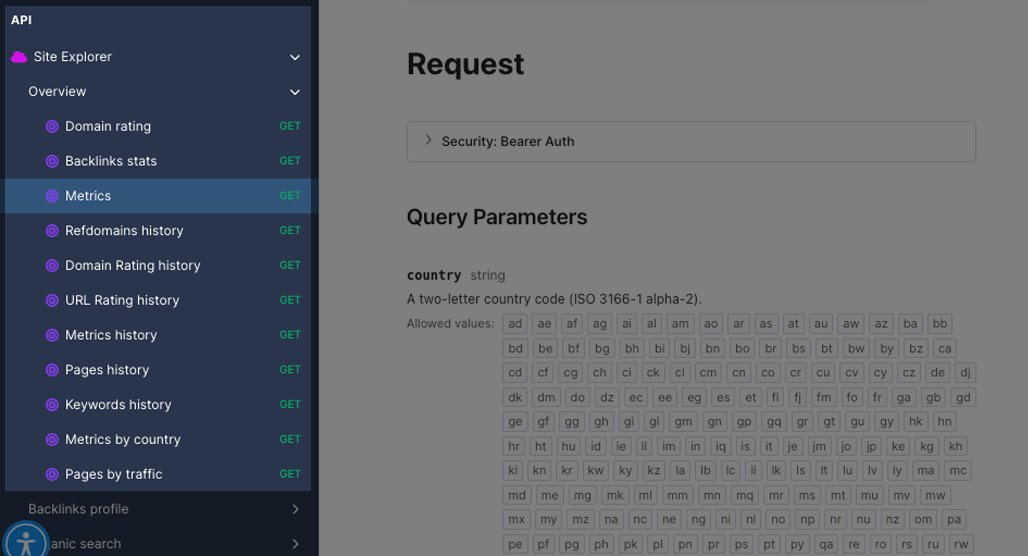Click the Backlinks profile label

click(78, 509)
